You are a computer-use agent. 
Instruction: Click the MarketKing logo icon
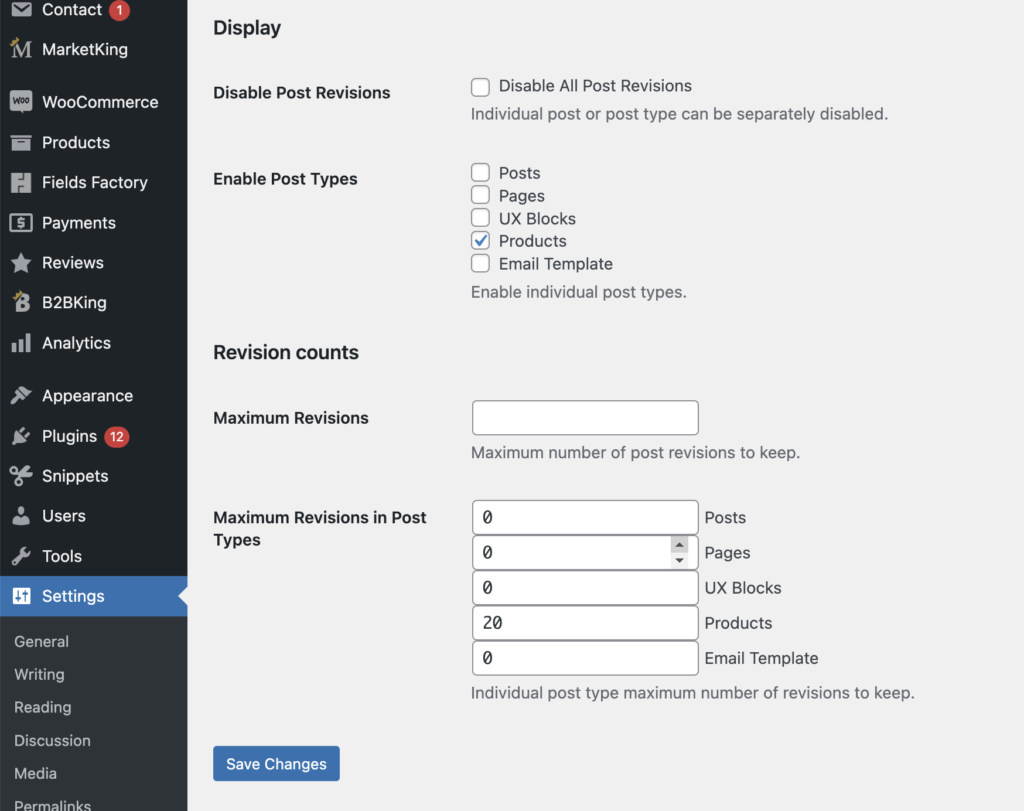click(x=21, y=48)
